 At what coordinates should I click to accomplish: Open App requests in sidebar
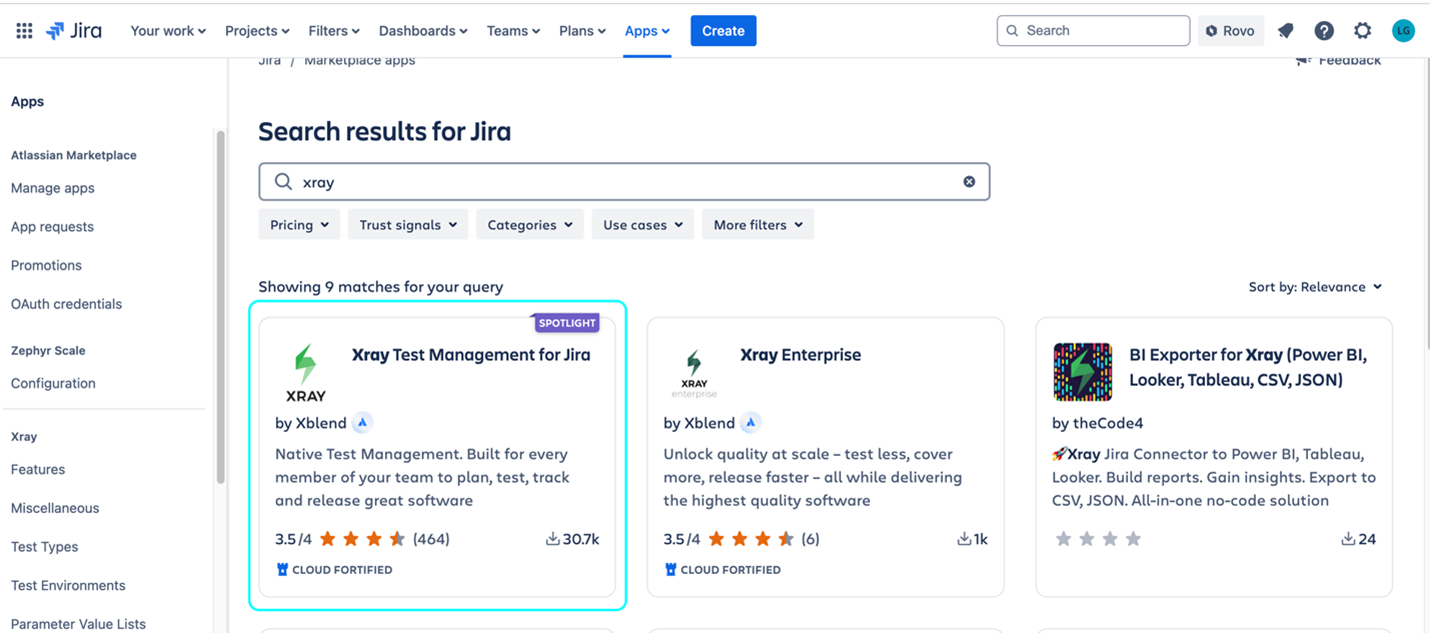(52, 227)
